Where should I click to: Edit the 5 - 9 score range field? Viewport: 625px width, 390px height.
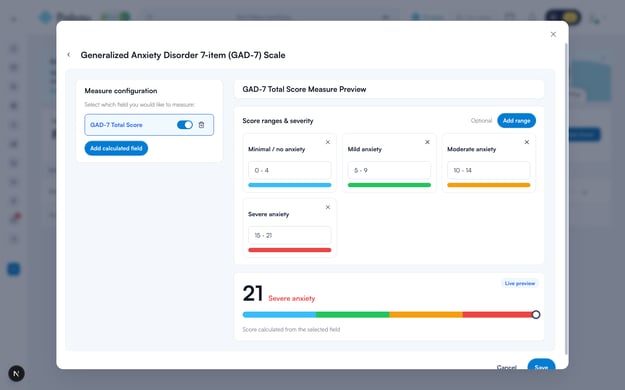tap(389, 170)
